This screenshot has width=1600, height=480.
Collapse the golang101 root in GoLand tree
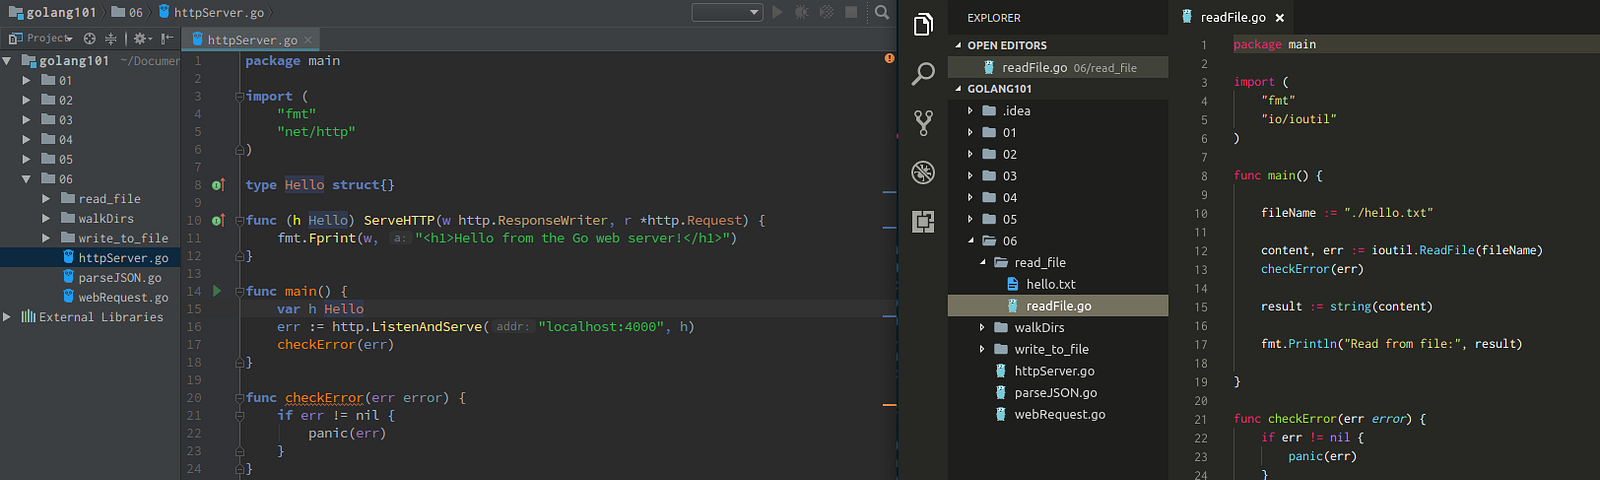[x=8, y=61]
